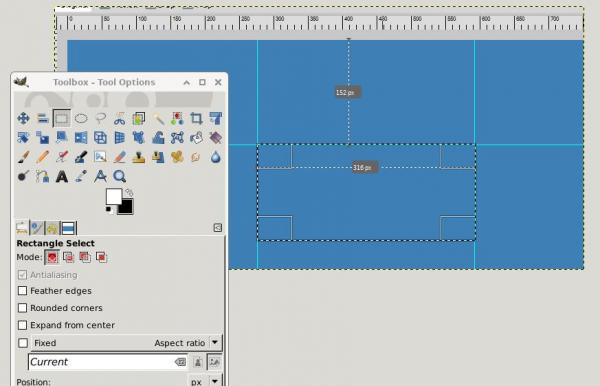Pick the Zoom magnifier tool
Screen dimensions: 600x386
119,176
